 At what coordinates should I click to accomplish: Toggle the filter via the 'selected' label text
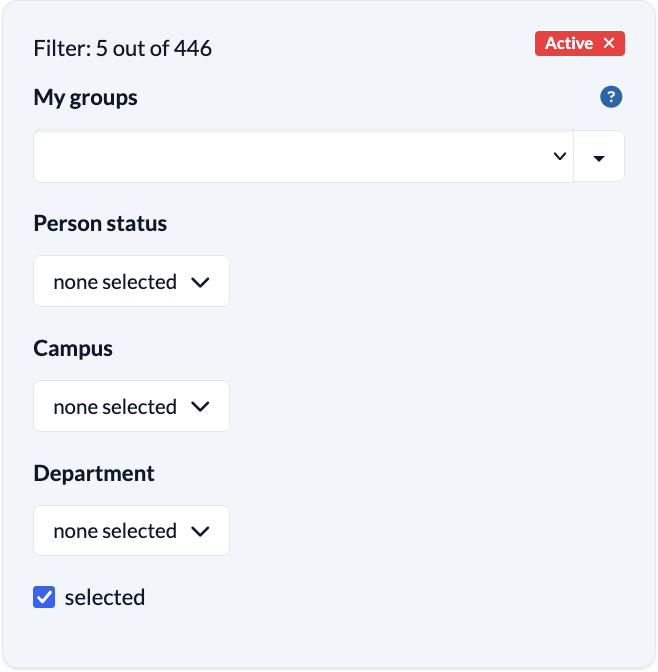click(105, 598)
